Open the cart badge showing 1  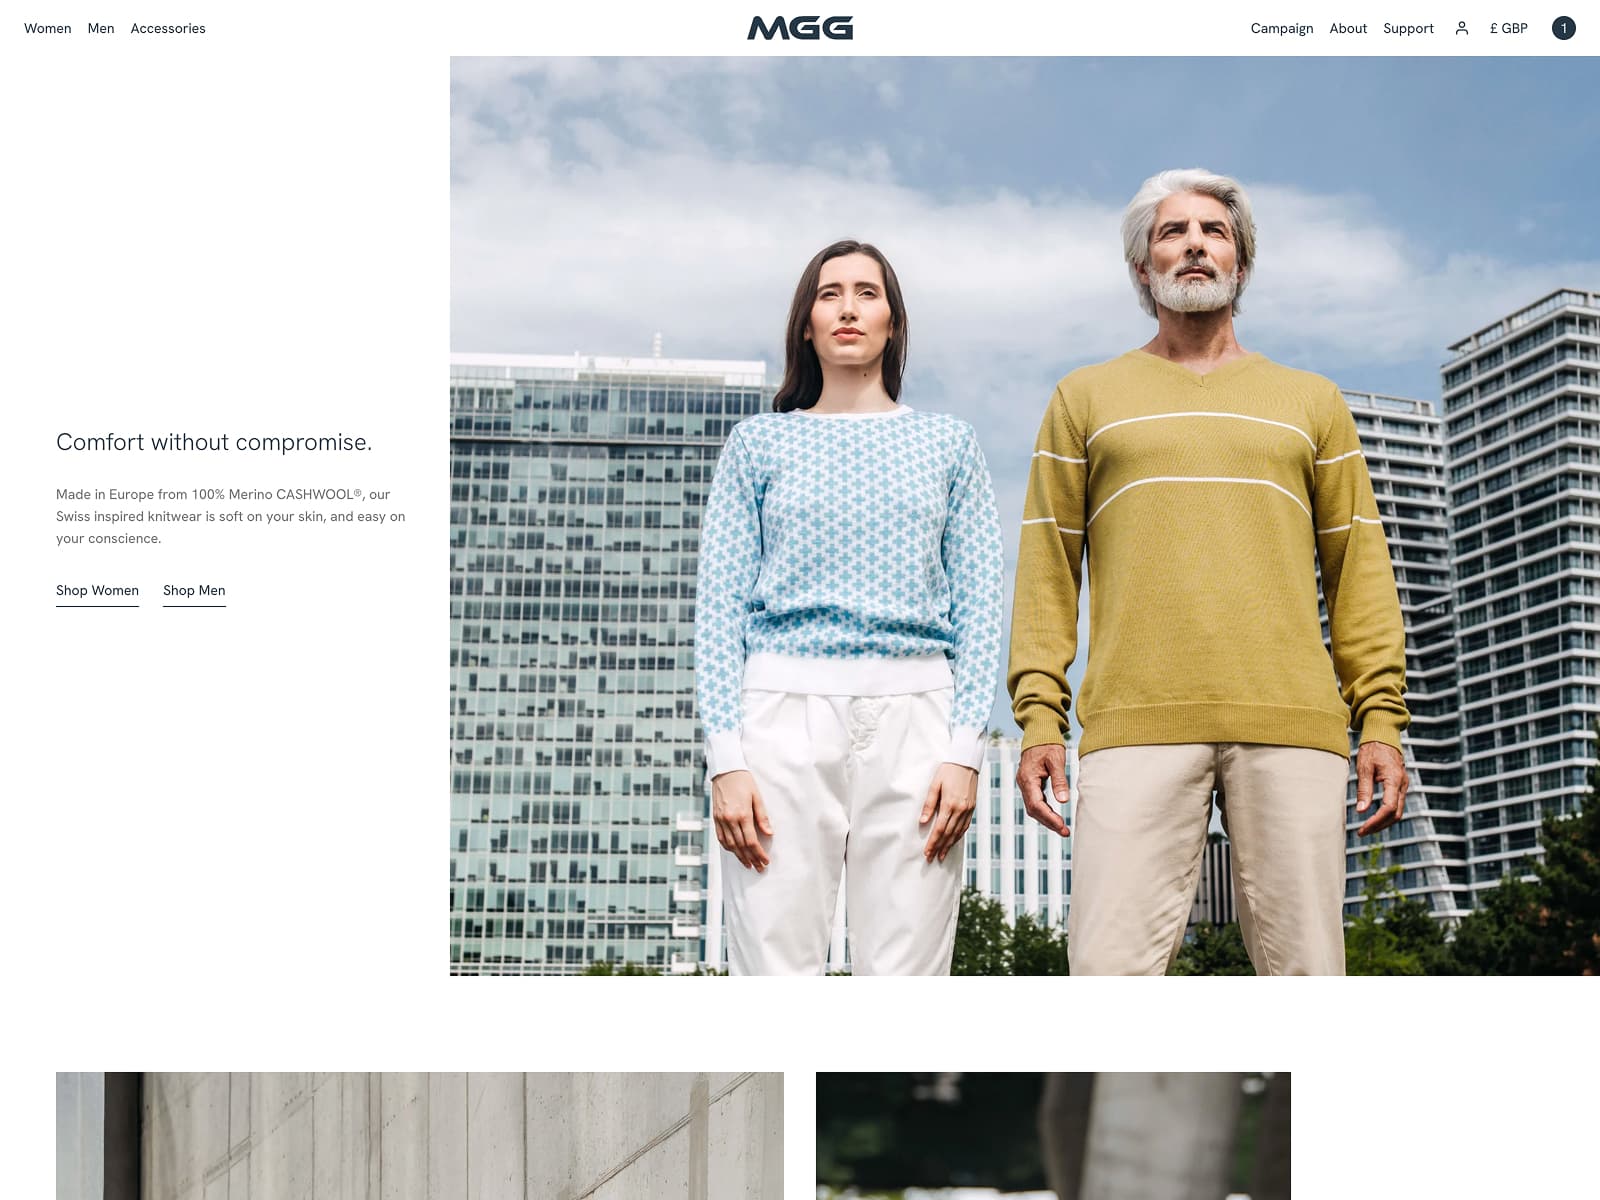(1563, 28)
